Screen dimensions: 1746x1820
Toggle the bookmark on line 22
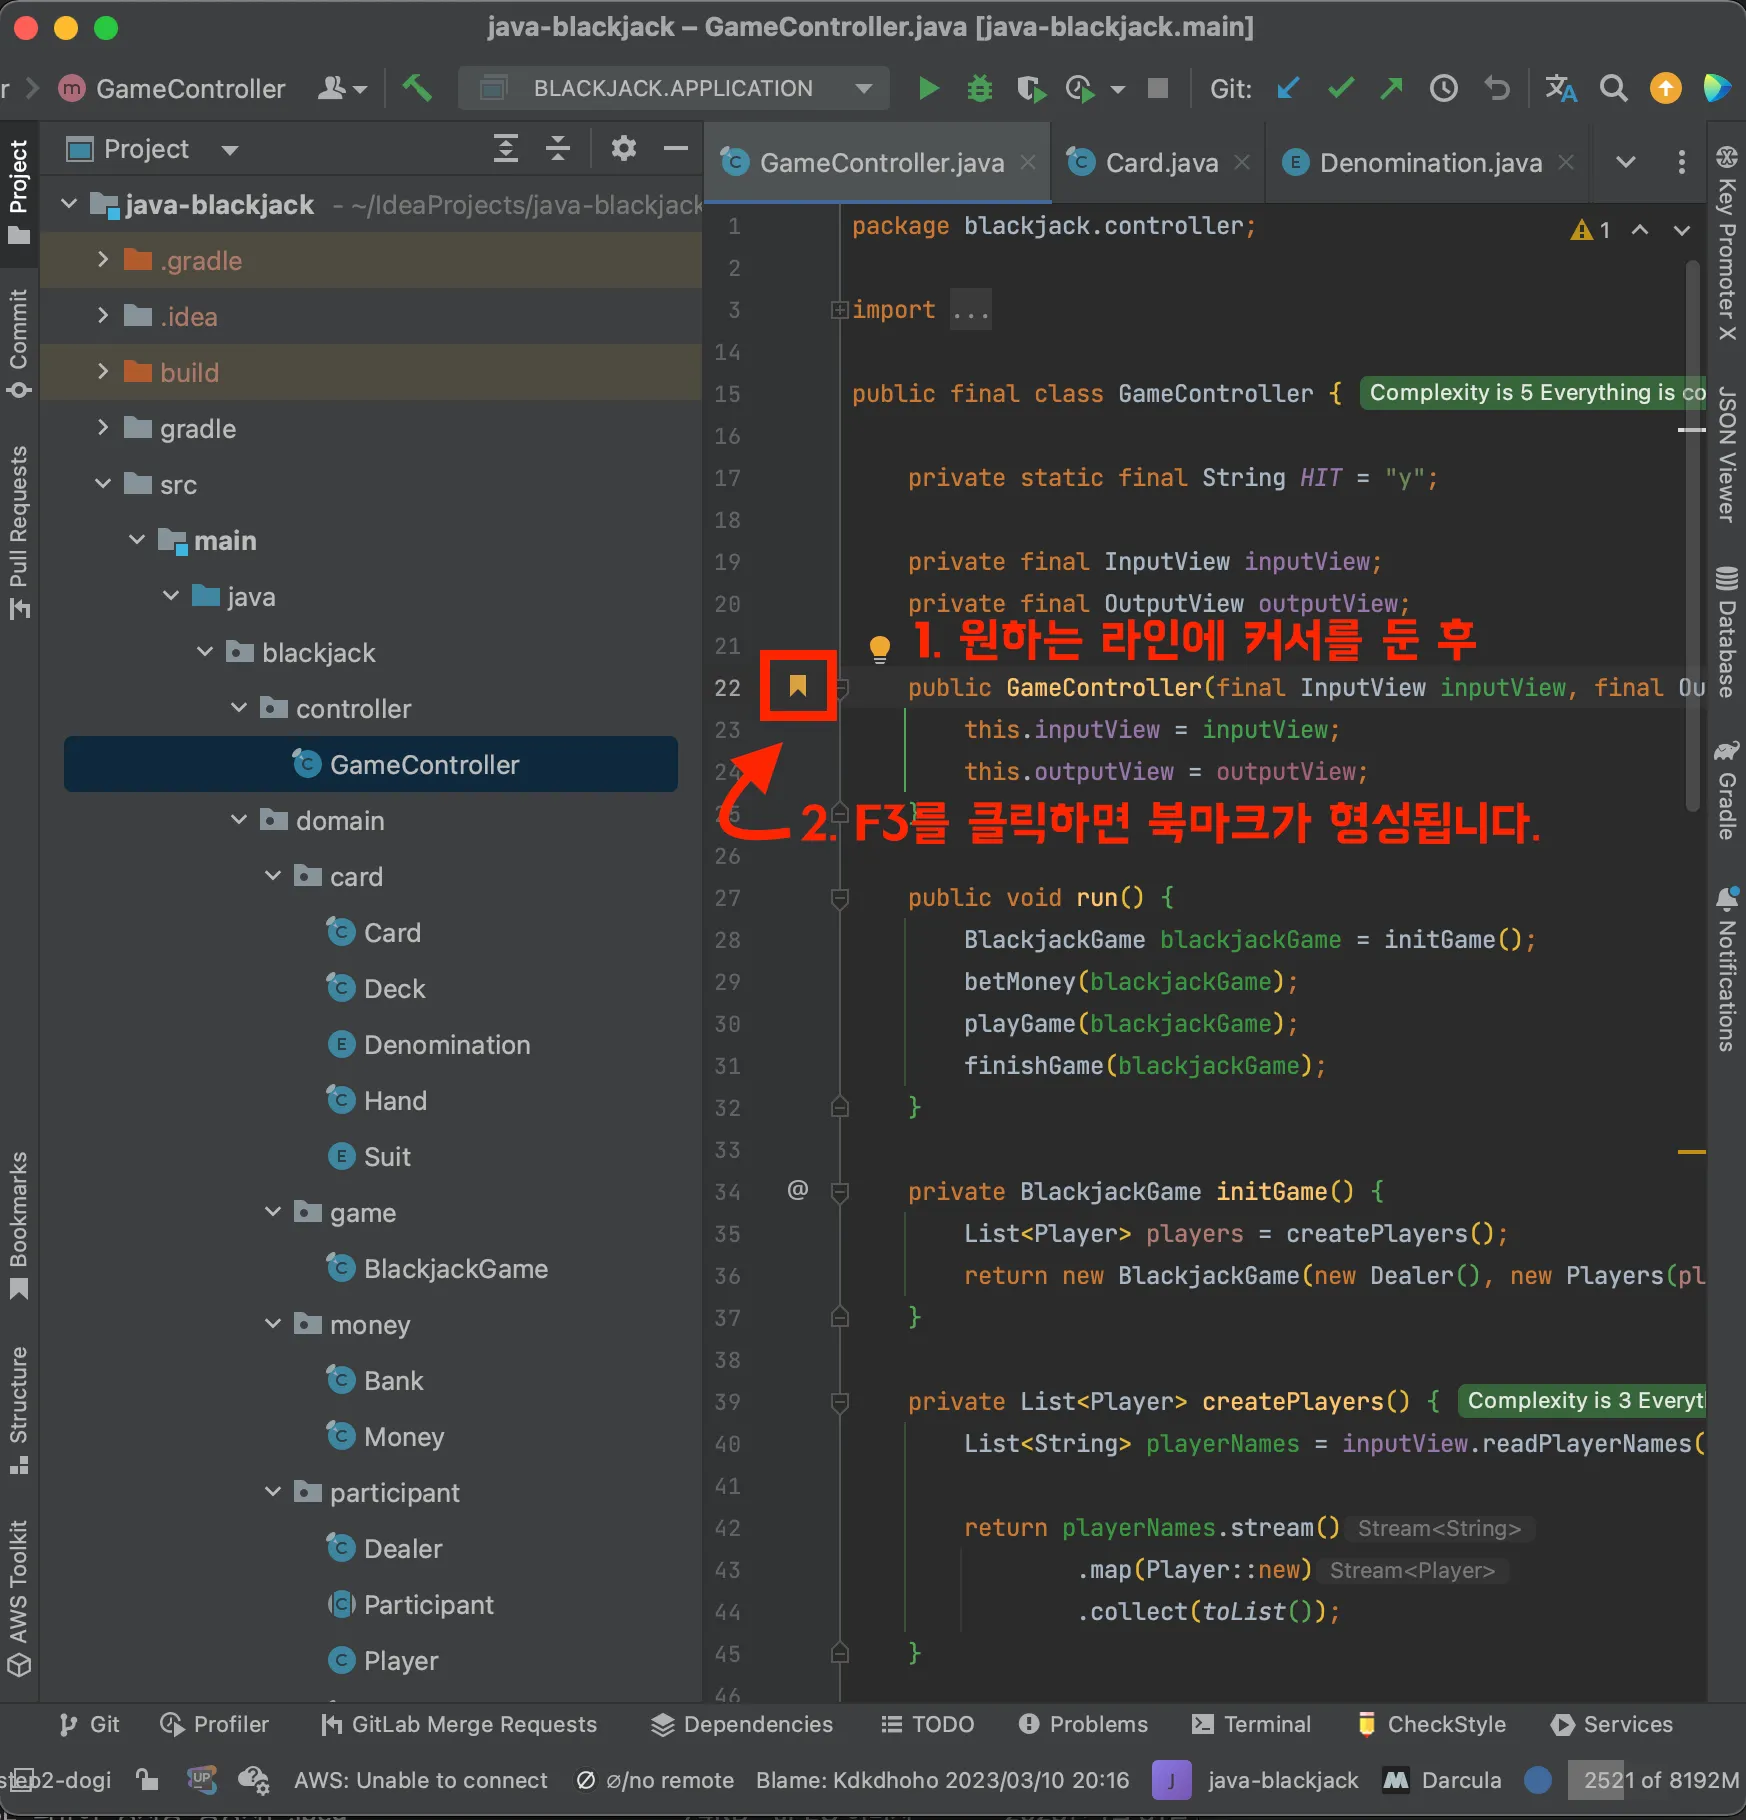797,686
